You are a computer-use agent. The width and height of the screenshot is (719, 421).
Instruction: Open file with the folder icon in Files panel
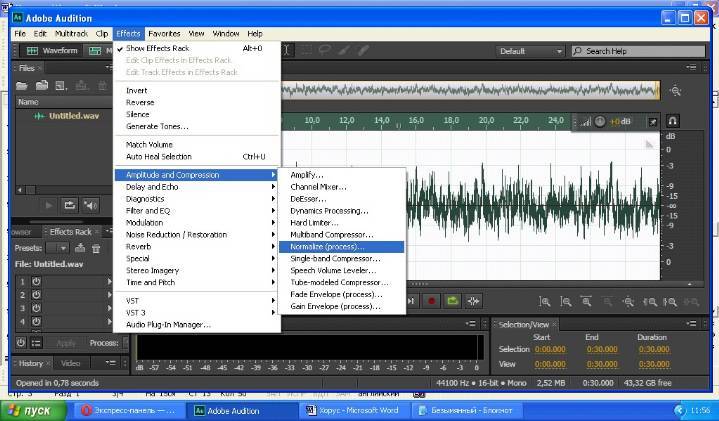click(x=21, y=86)
